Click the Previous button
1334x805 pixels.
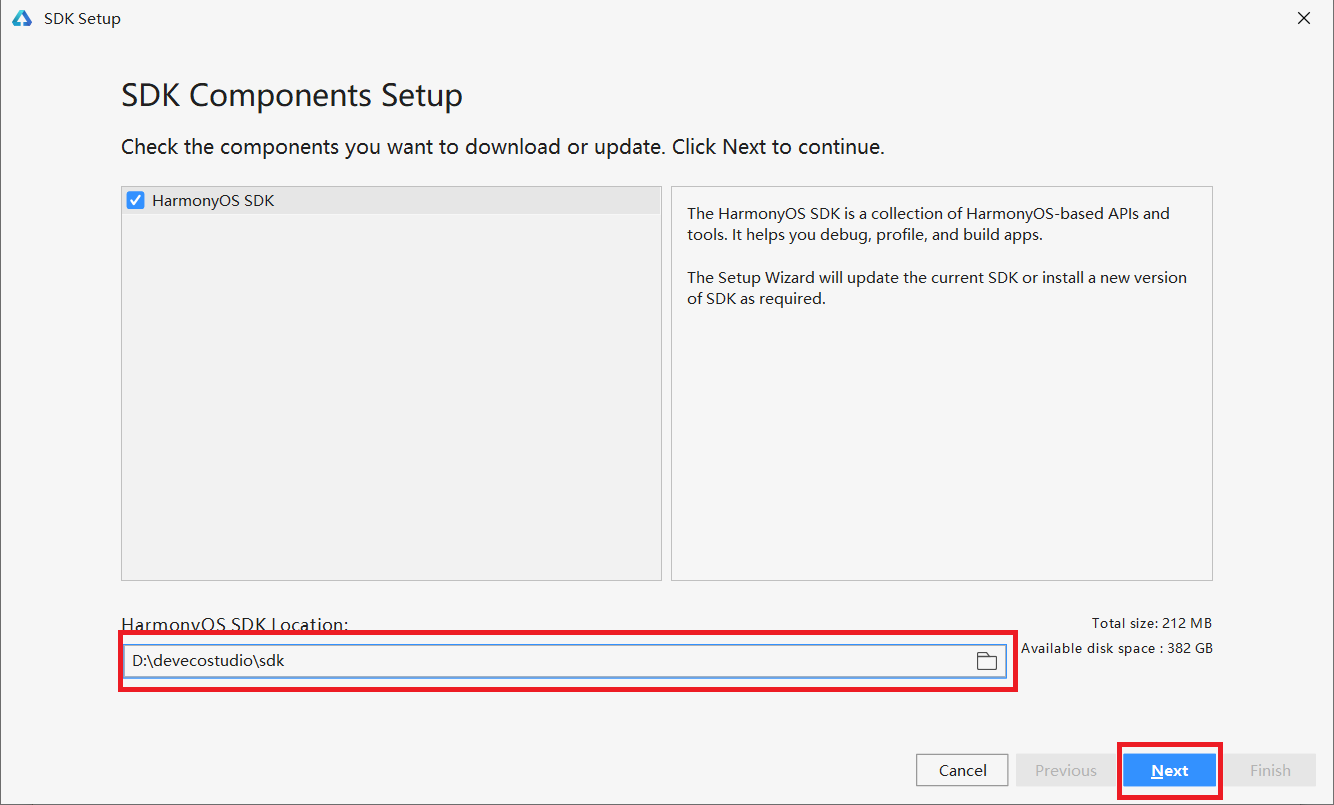[x=1065, y=770]
